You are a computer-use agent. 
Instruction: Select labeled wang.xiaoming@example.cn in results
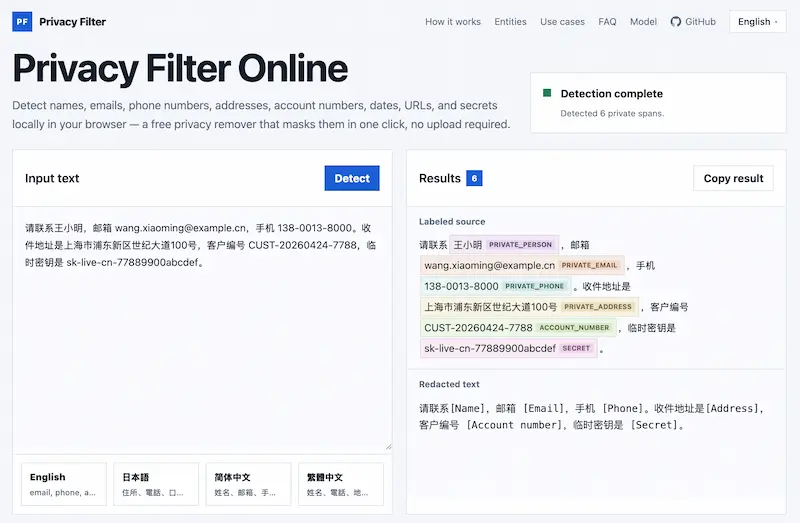489,265
